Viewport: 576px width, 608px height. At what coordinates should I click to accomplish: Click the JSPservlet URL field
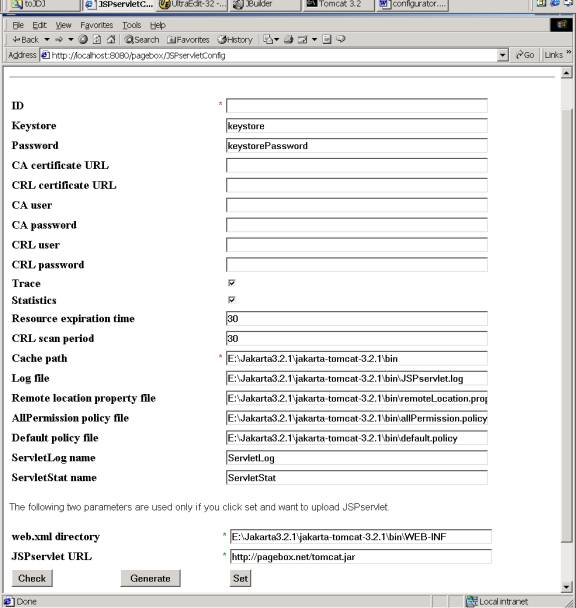[361, 557]
